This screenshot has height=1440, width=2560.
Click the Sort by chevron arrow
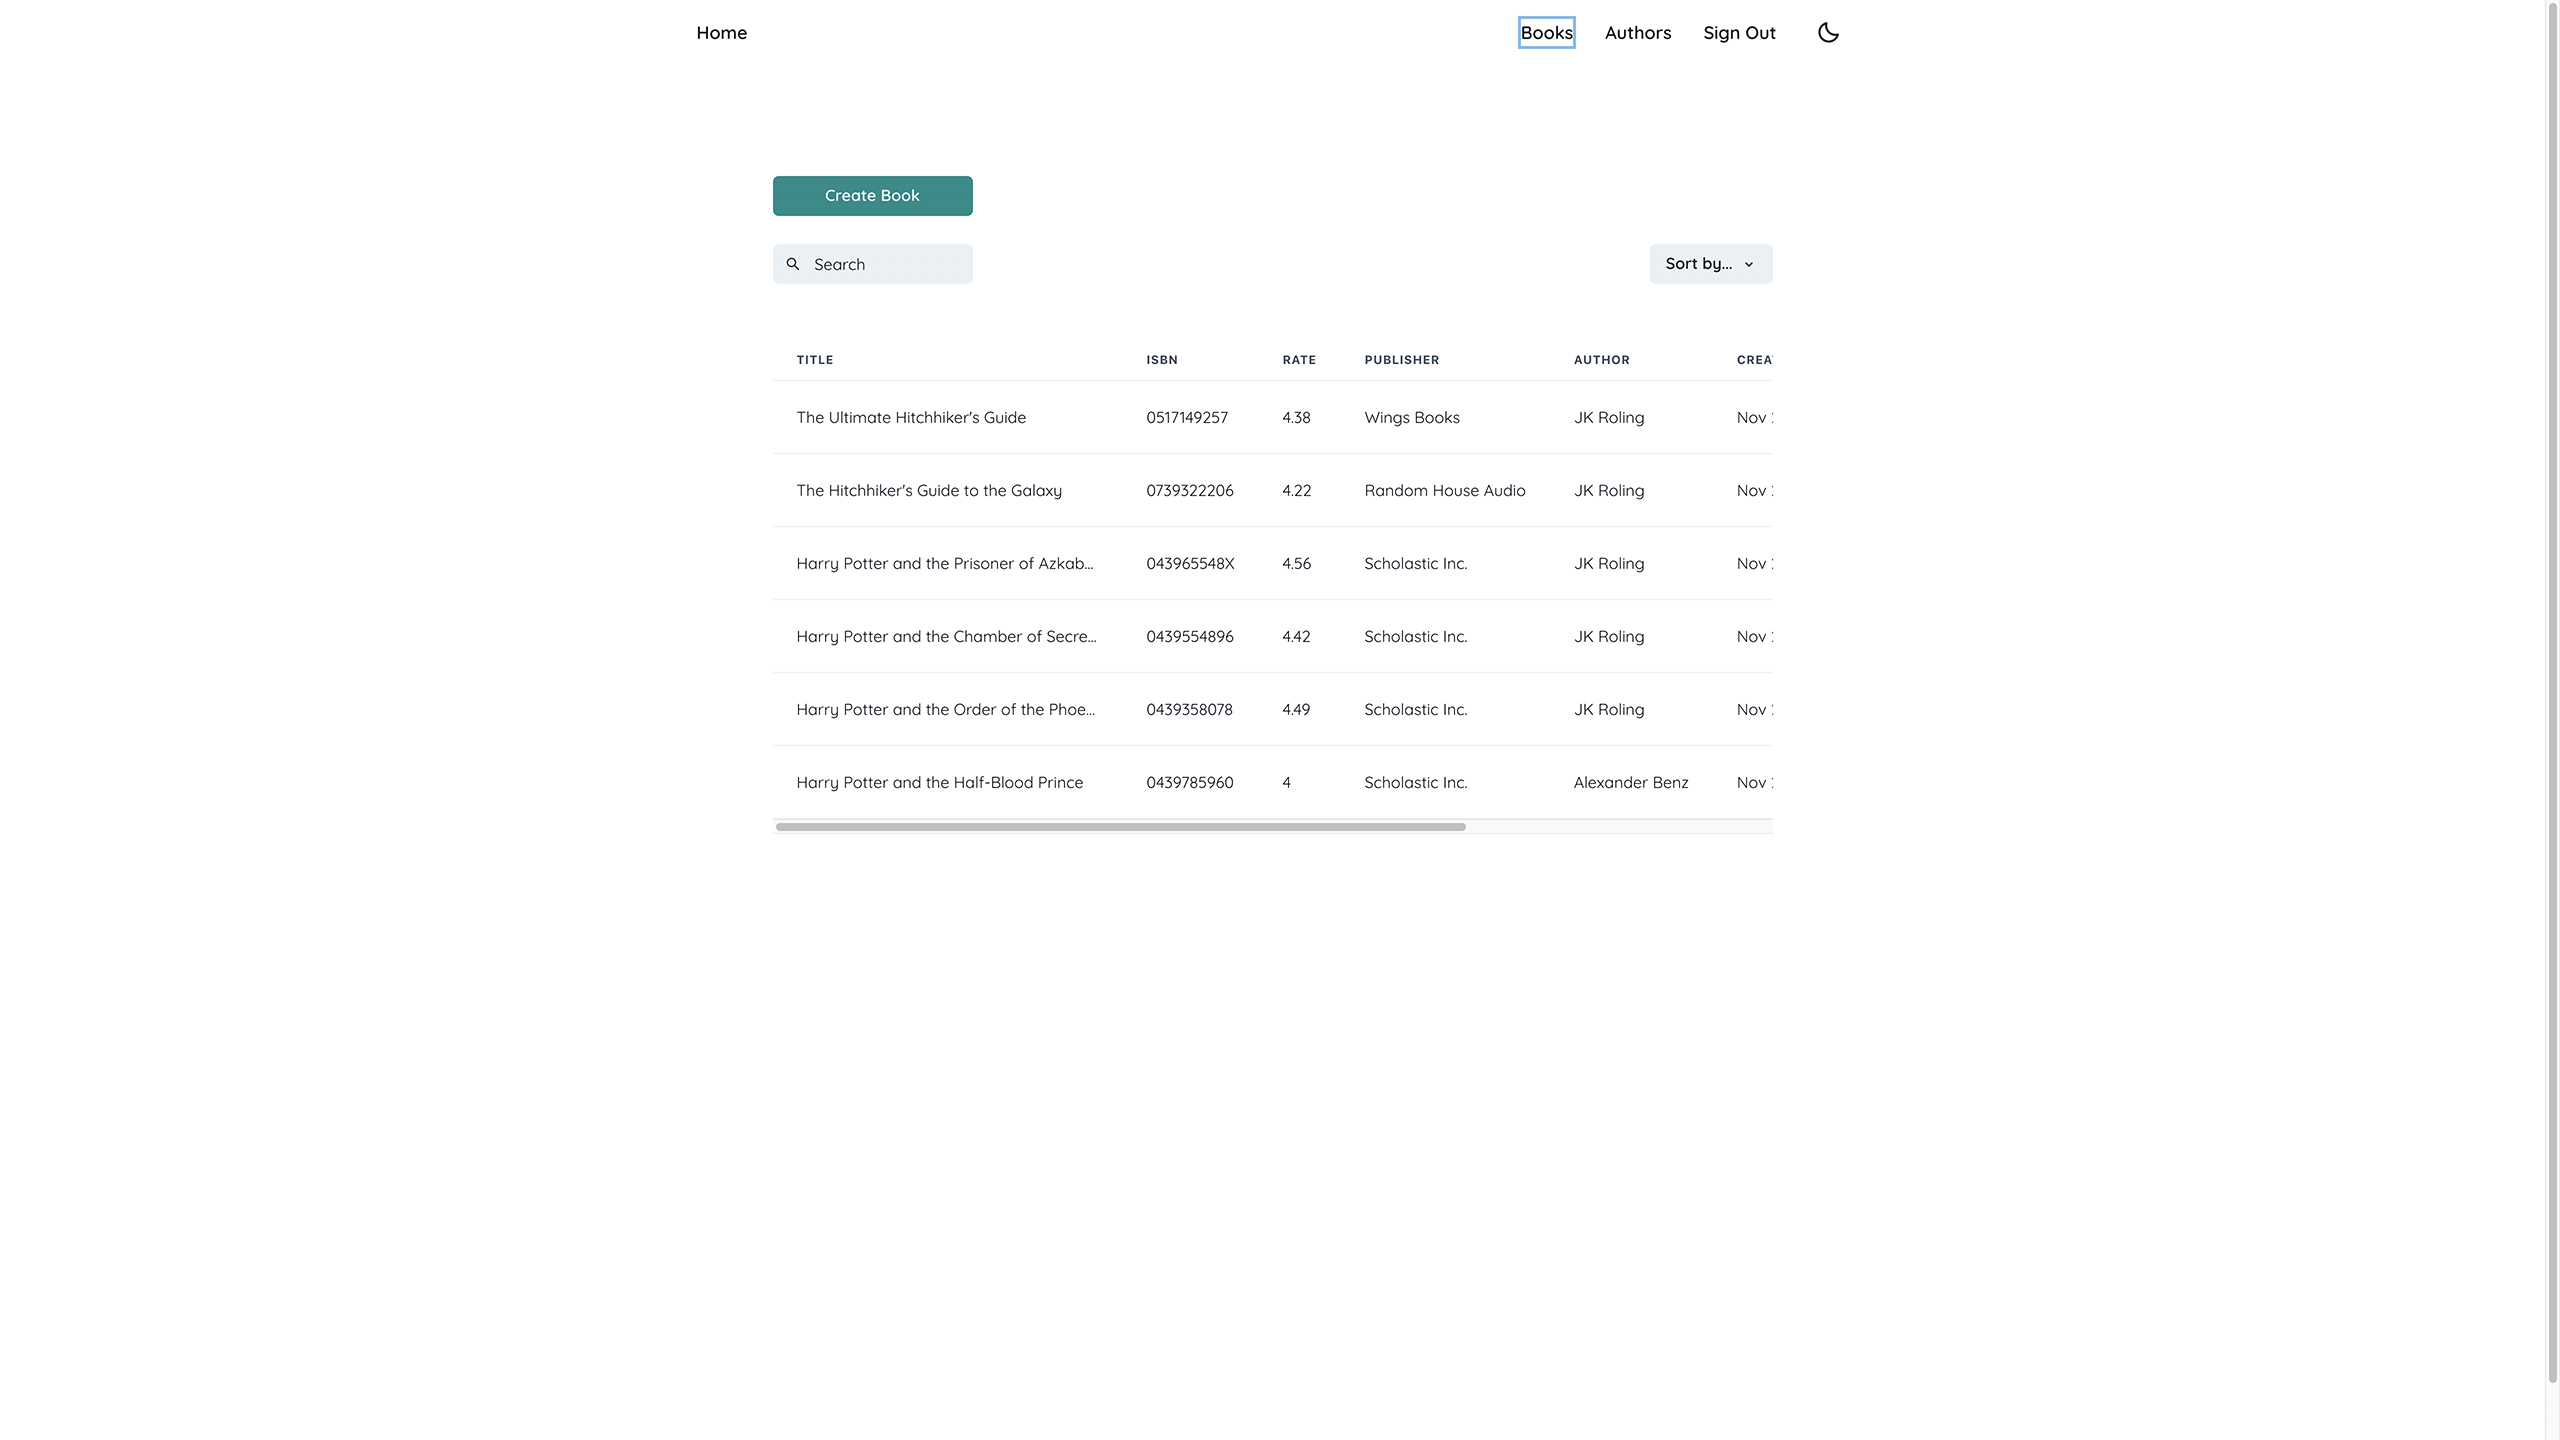(1749, 265)
